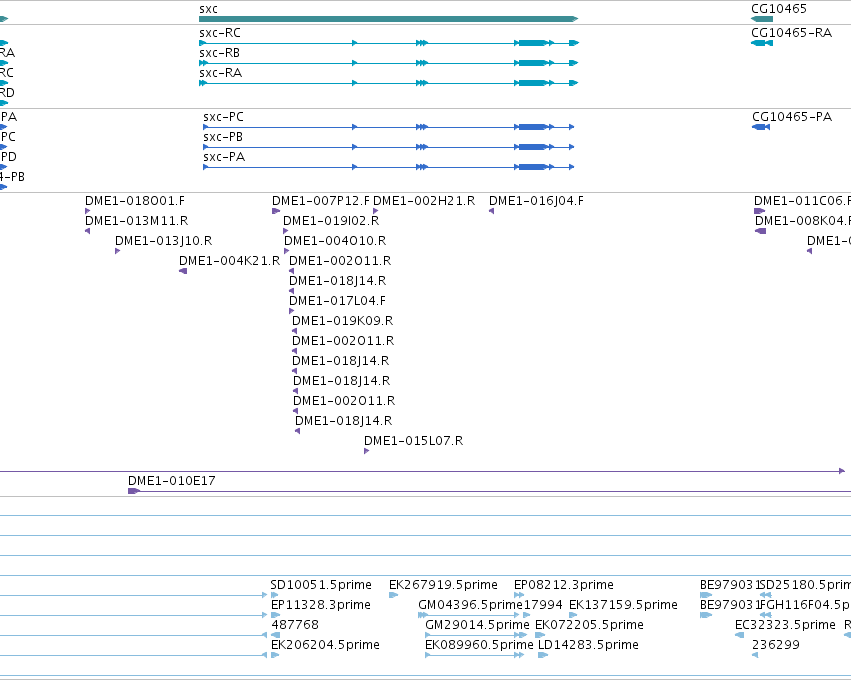The image size is (851, 680).
Task: Click the DME1-018O01.F BAC end
Action: (x=87, y=211)
